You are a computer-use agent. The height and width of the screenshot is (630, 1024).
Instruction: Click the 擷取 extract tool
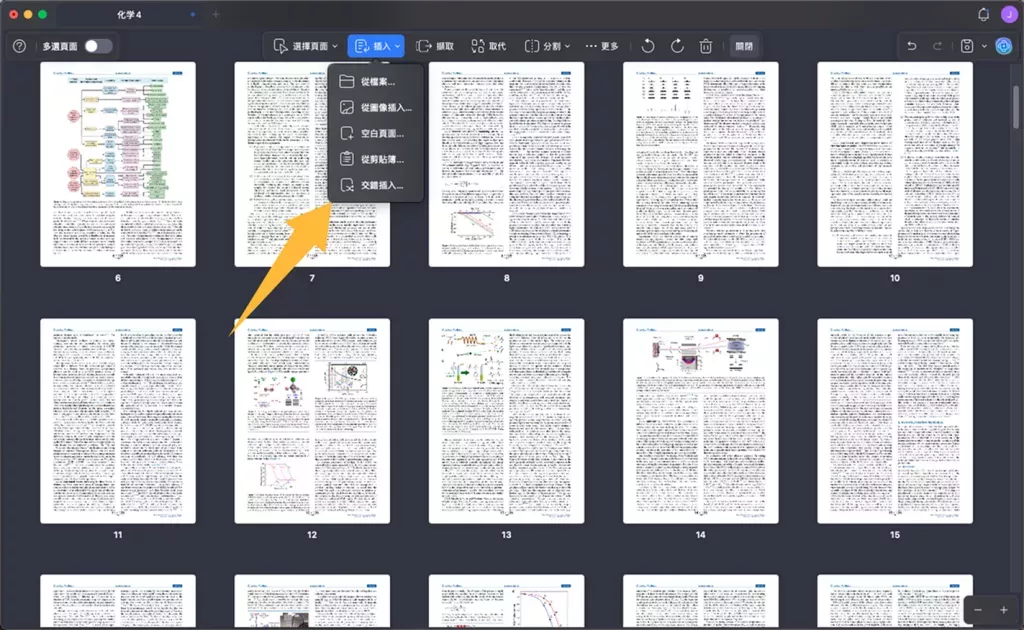pyautogui.click(x=435, y=46)
